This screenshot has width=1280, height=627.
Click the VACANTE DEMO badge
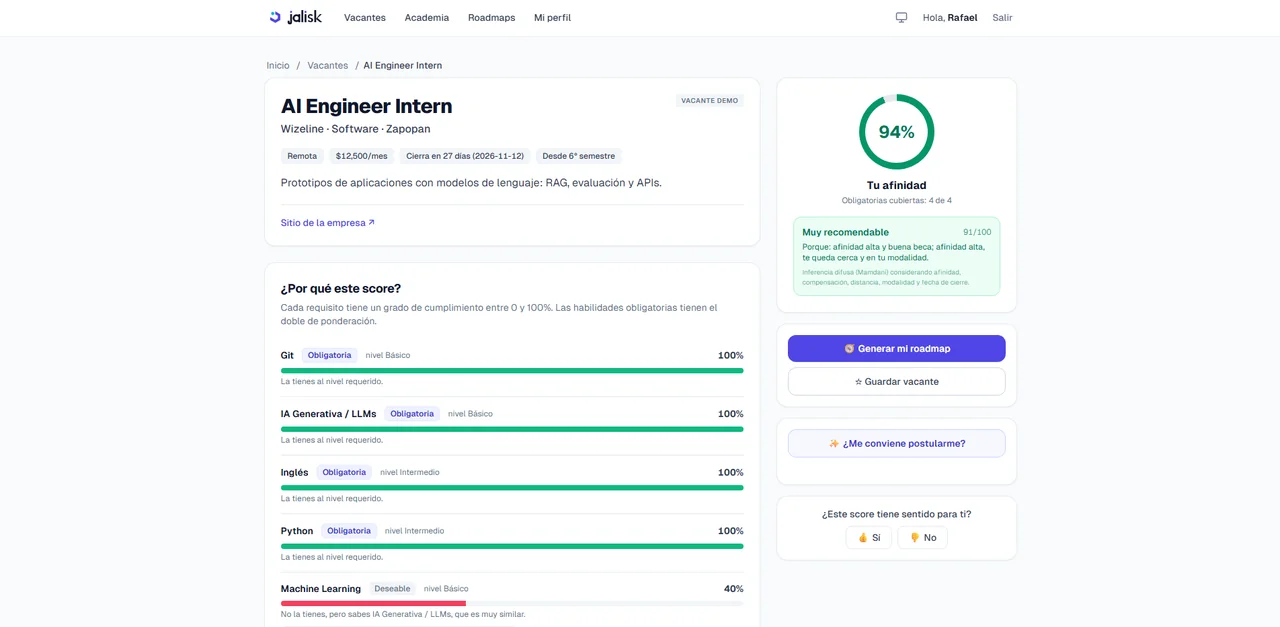(x=709, y=101)
